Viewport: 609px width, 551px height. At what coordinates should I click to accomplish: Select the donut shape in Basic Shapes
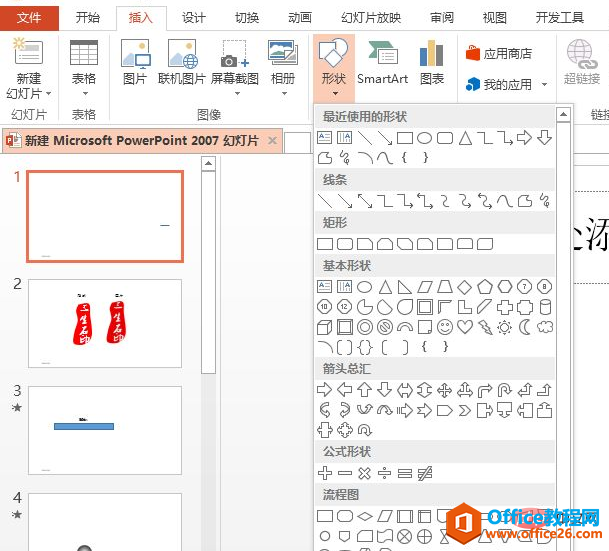click(364, 327)
